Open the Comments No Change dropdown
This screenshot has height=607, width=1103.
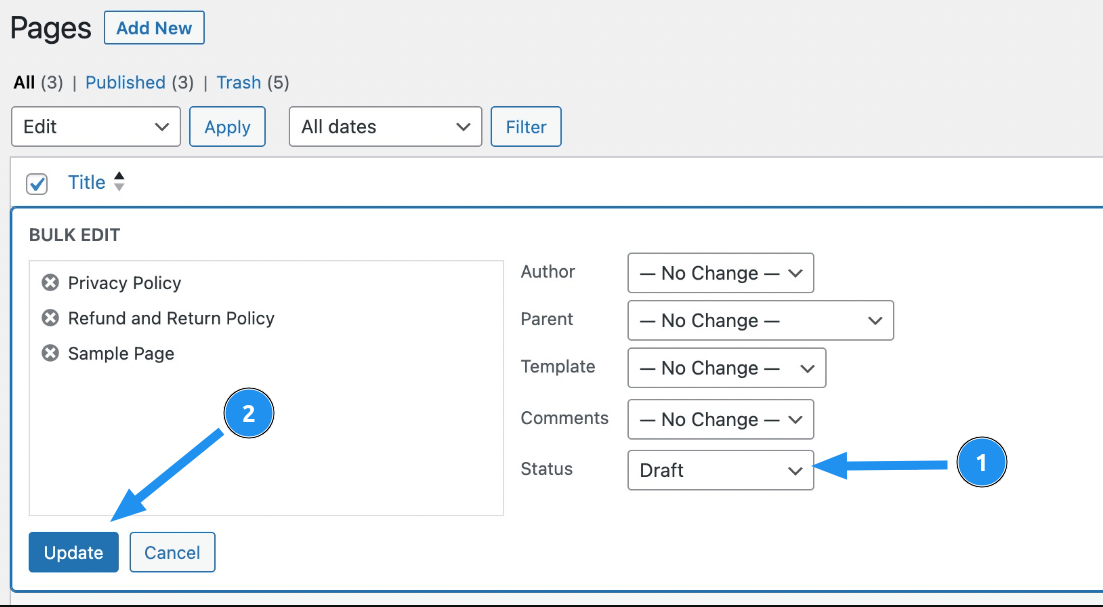[x=720, y=419]
